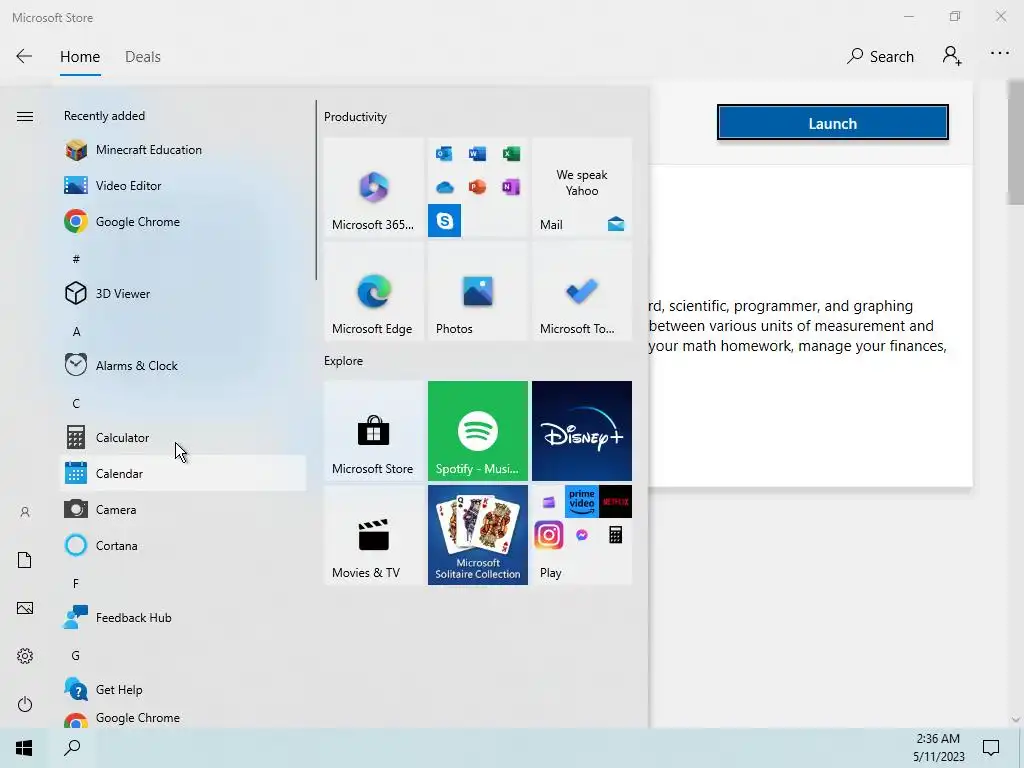Open Microsoft Solitaire Collection tile
The width and height of the screenshot is (1024, 768).
(478, 535)
